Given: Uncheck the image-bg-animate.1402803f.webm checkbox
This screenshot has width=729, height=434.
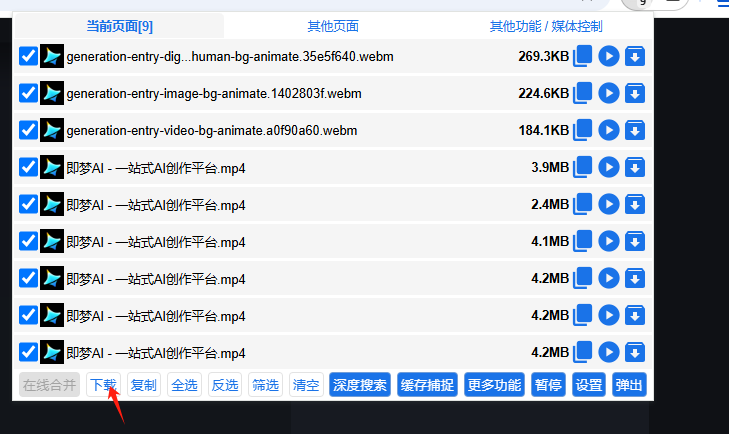Looking at the screenshot, I should [28, 93].
